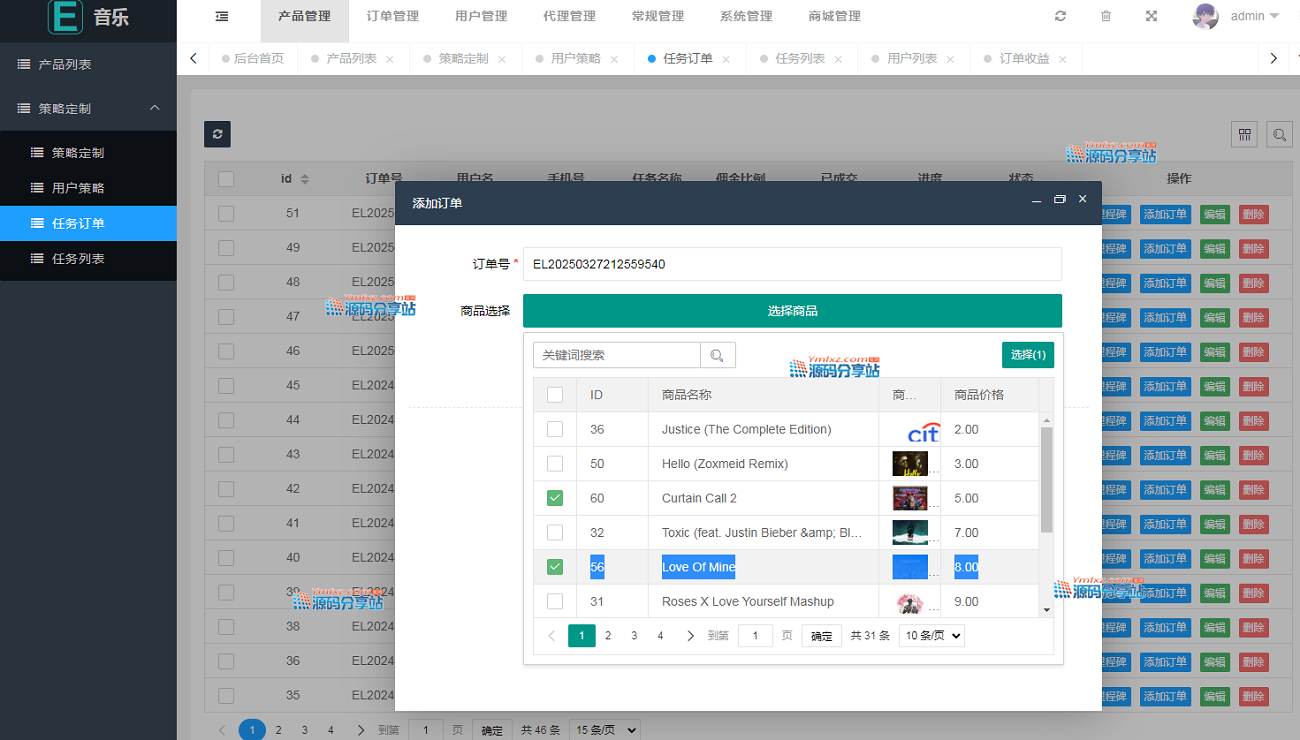Uncheck the Curtain Call 2 checkbox
1300x740 pixels.
[x=555, y=498]
